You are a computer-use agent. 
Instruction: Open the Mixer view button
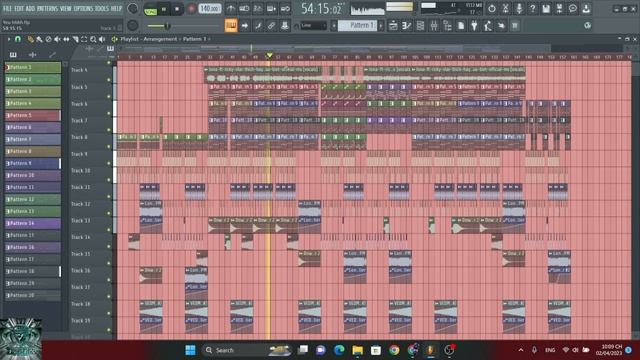point(434,26)
